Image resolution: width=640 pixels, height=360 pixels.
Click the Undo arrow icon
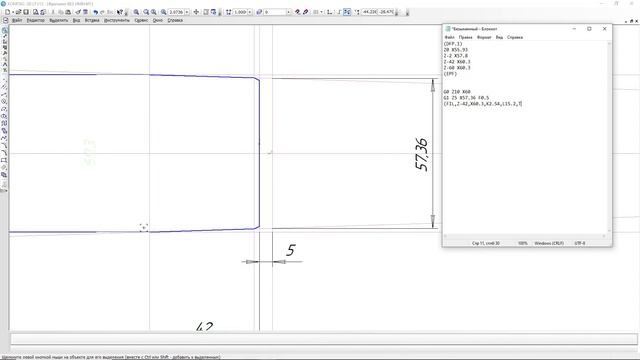[96, 12]
